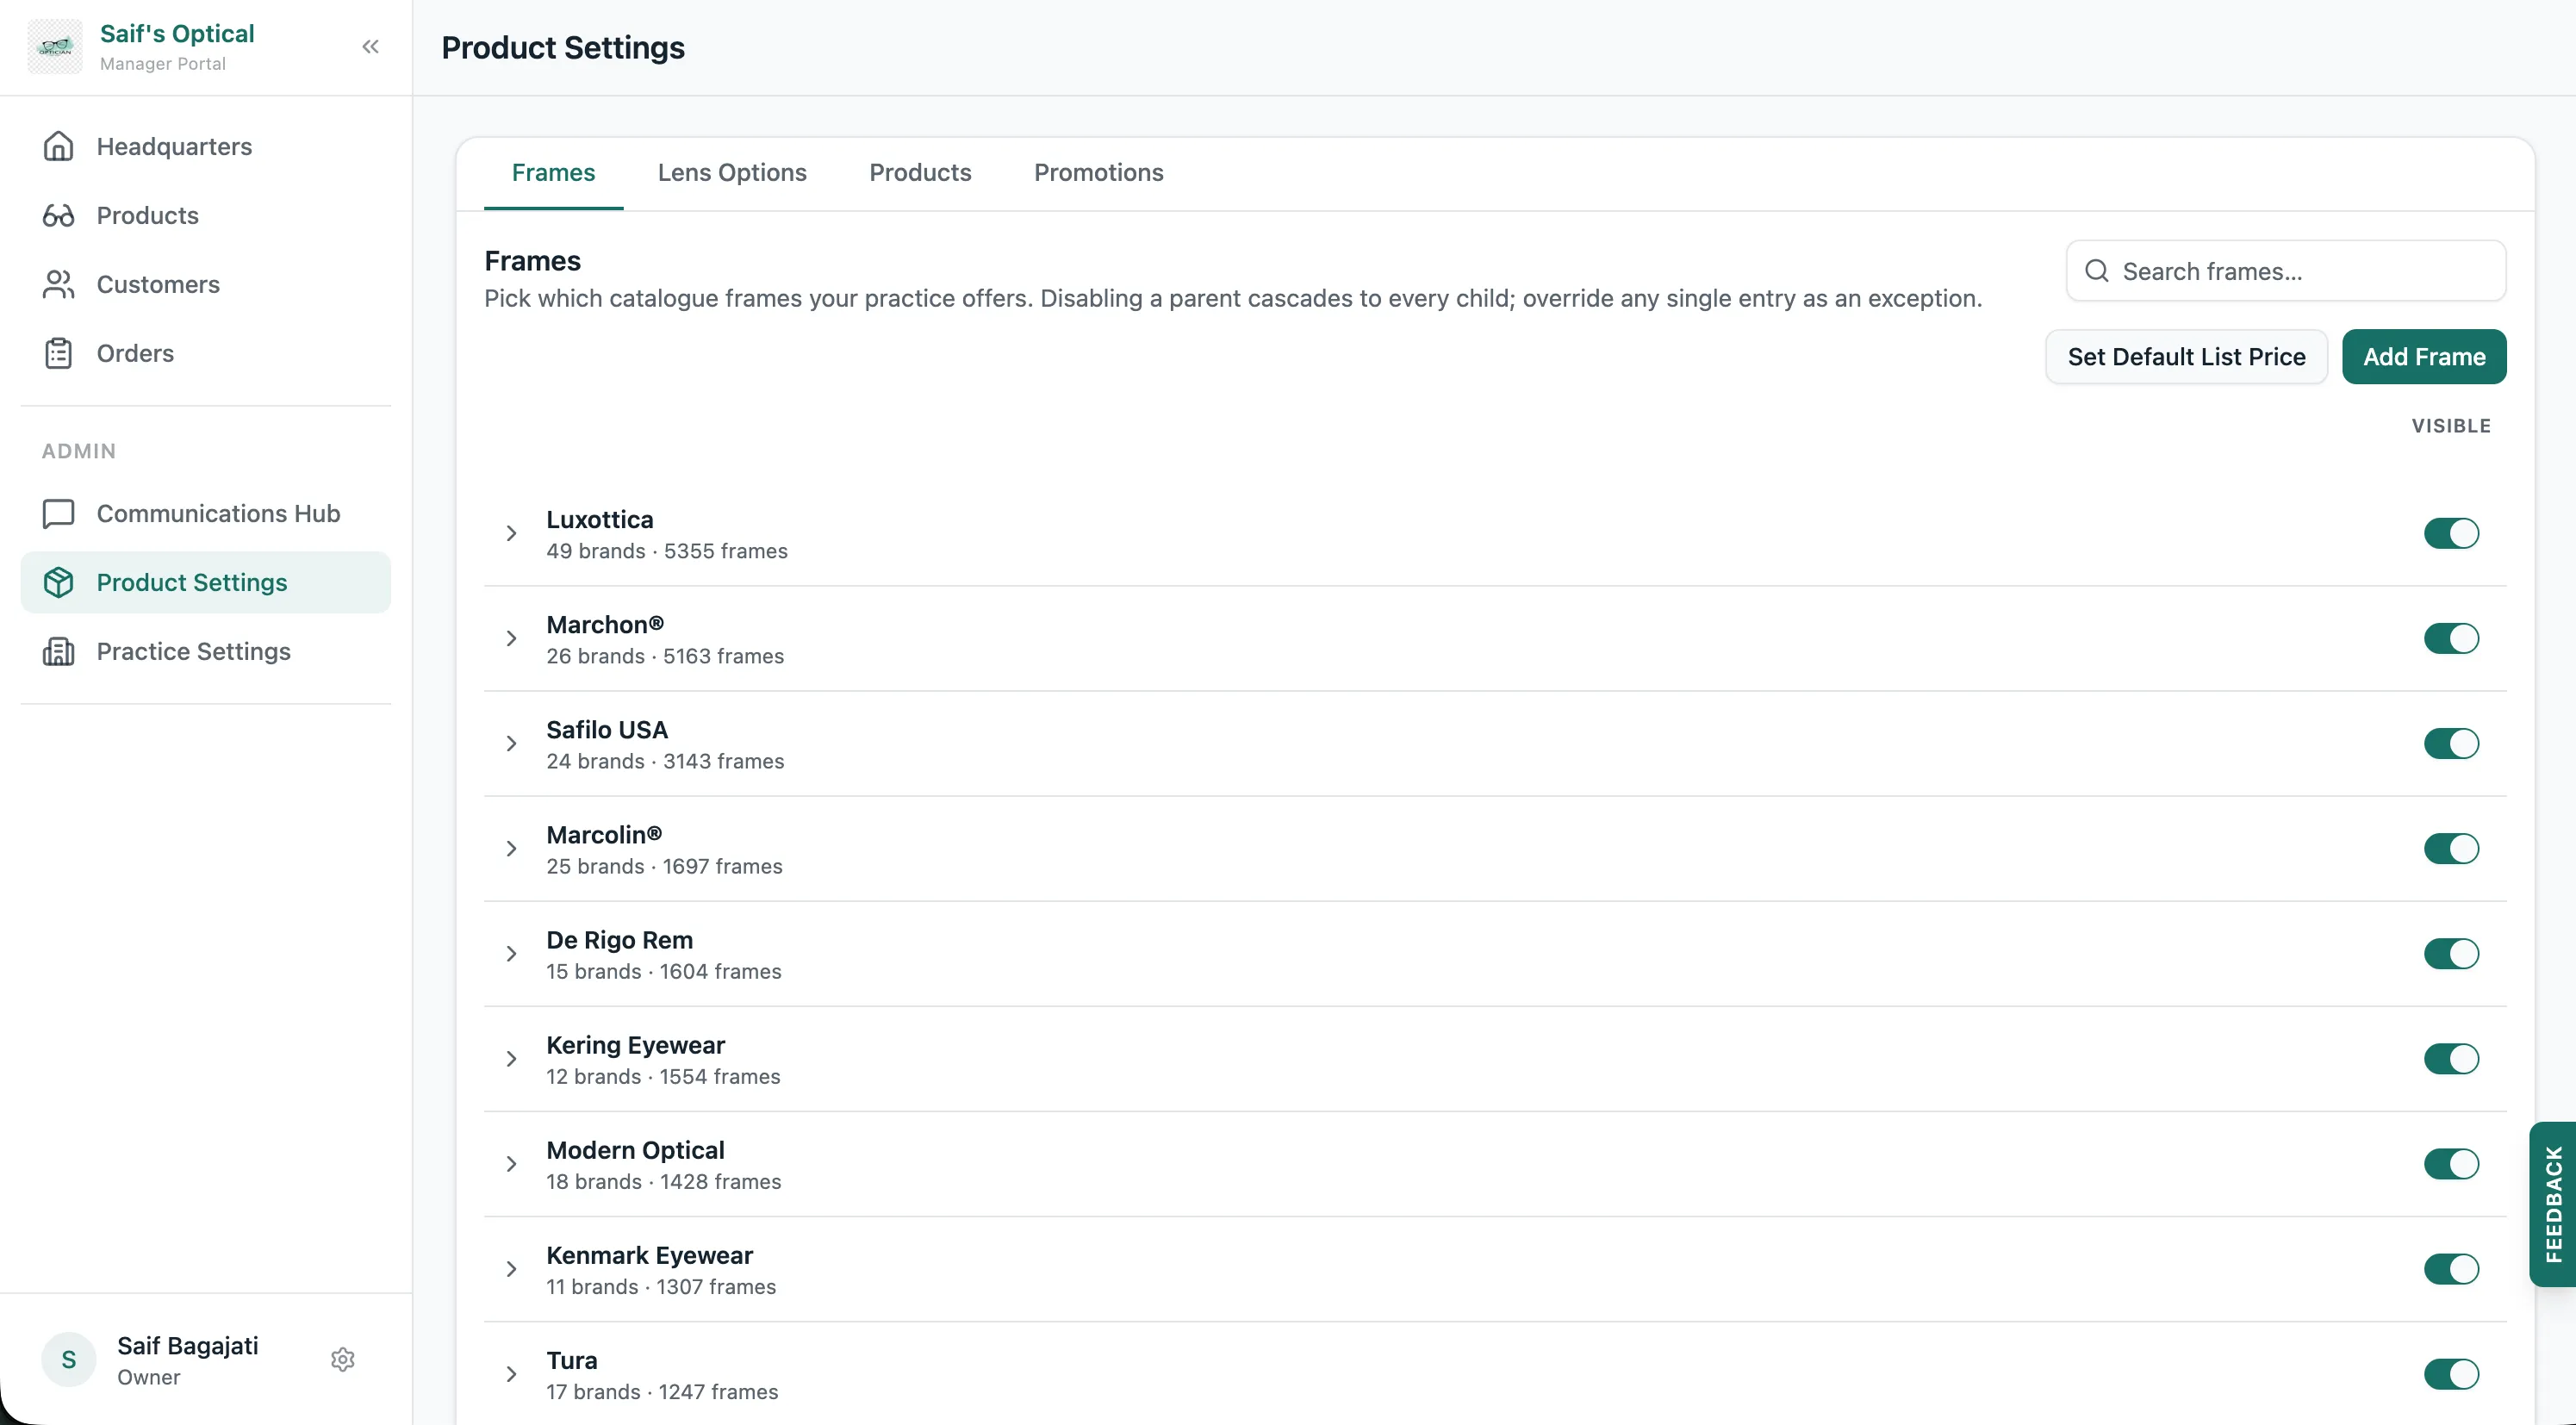
Task: Click the Headquarters home icon
Action: (x=58, y=146)
